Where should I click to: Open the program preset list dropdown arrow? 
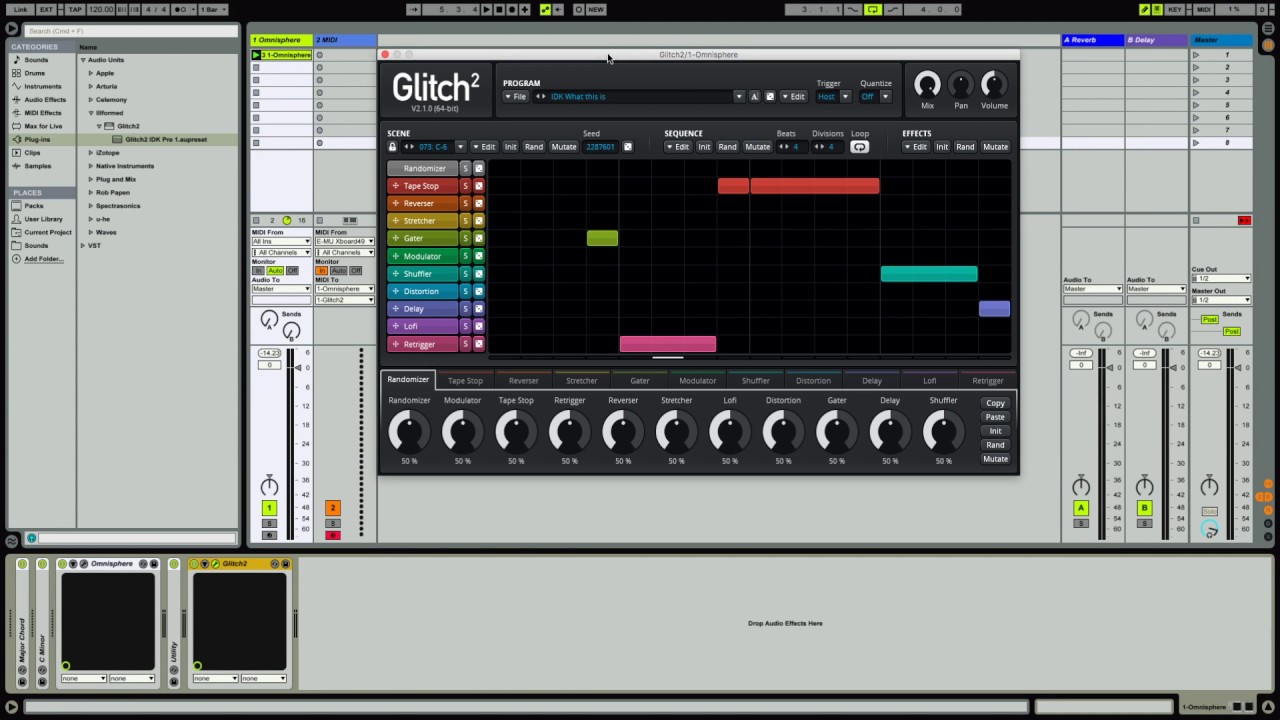[x=739, y=97]
